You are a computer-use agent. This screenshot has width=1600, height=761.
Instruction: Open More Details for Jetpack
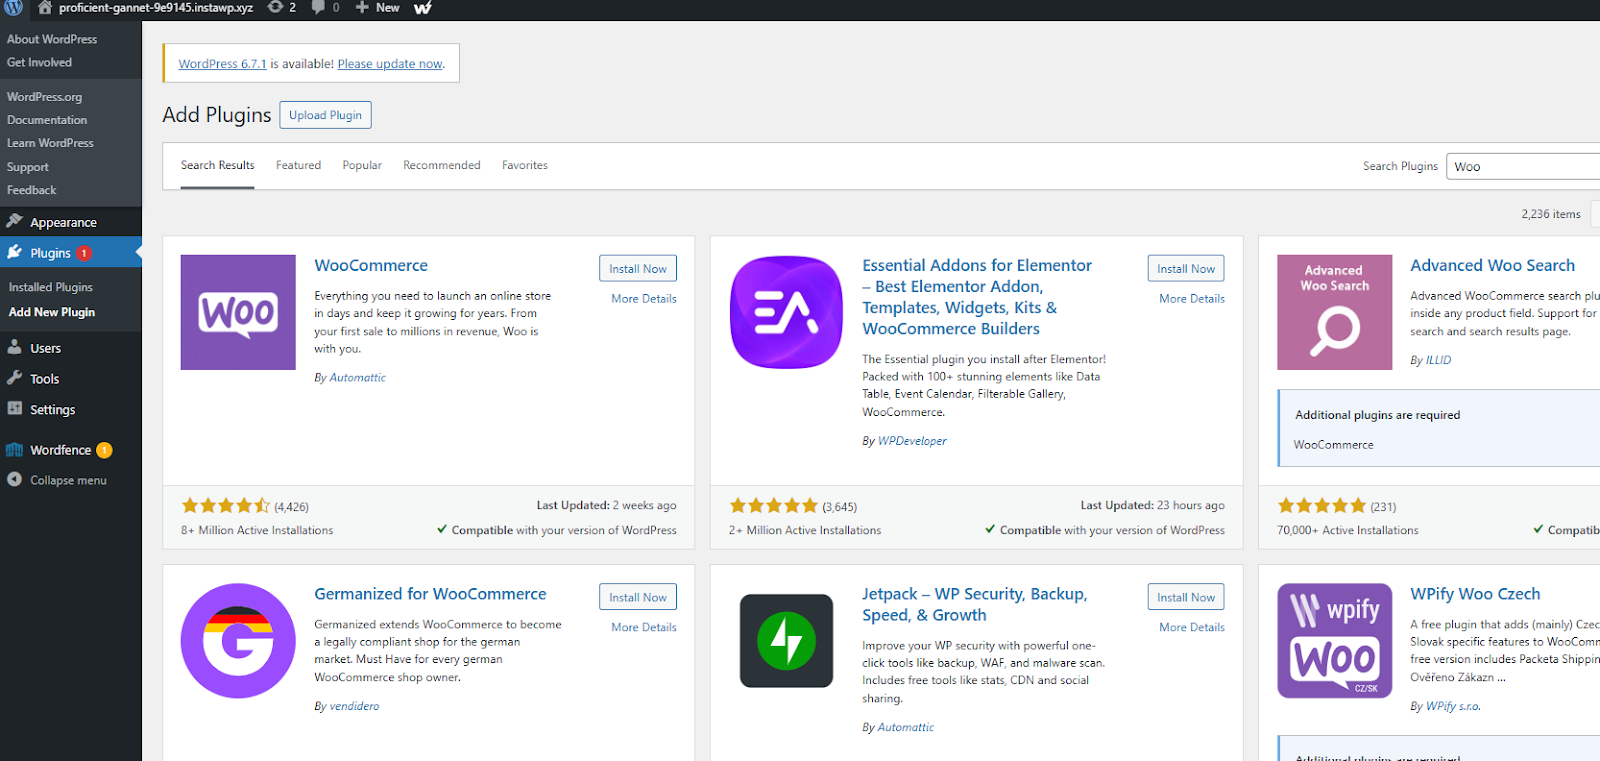point(1192,627)
